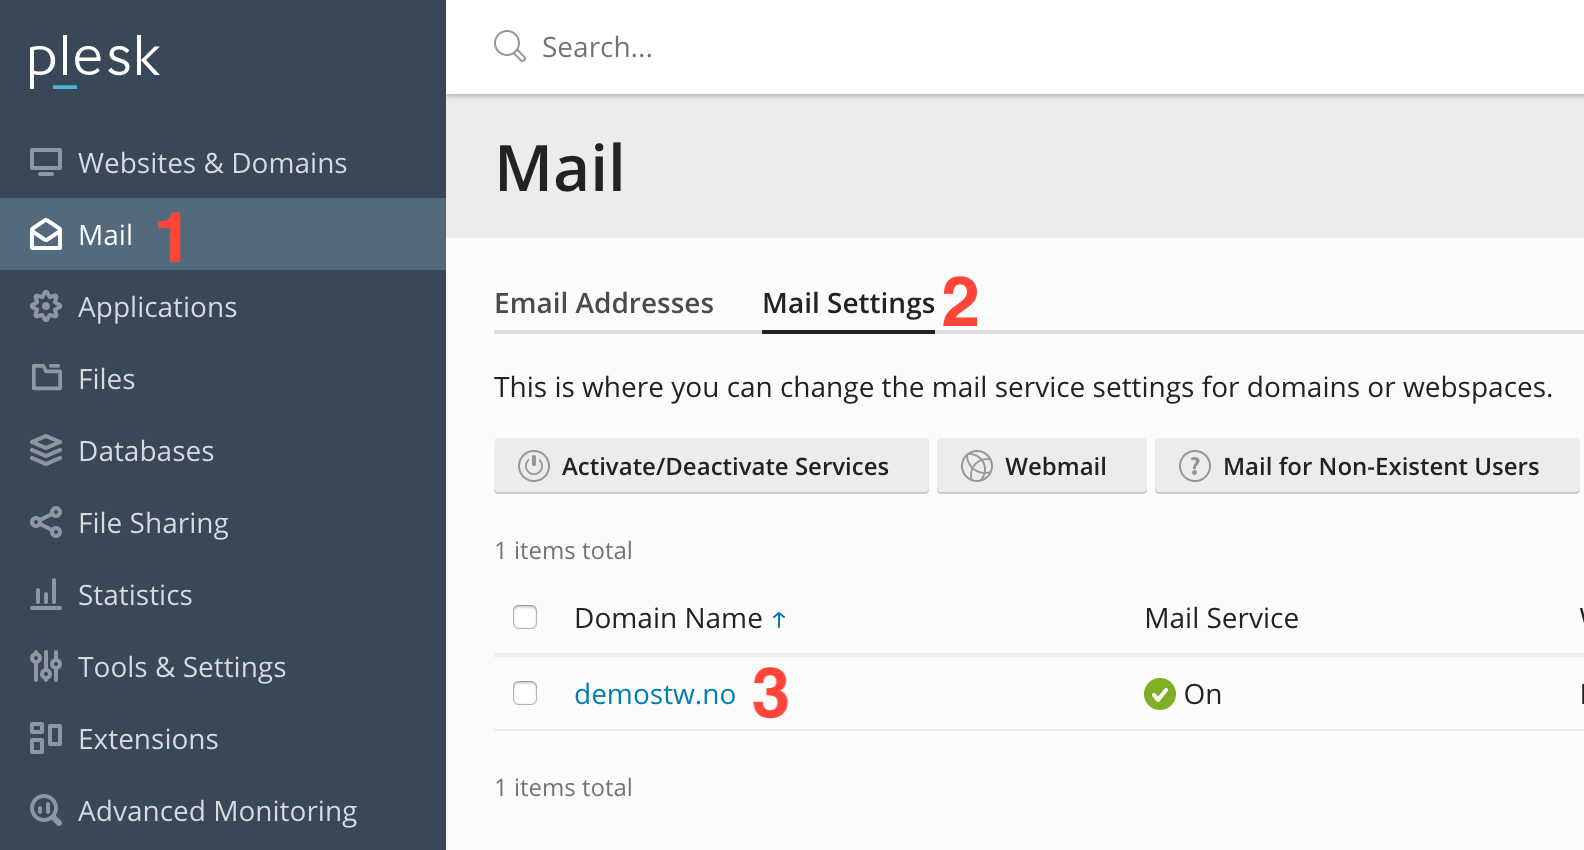
Task: Click the Statistics bar chart icon
Action: (46, 594)
